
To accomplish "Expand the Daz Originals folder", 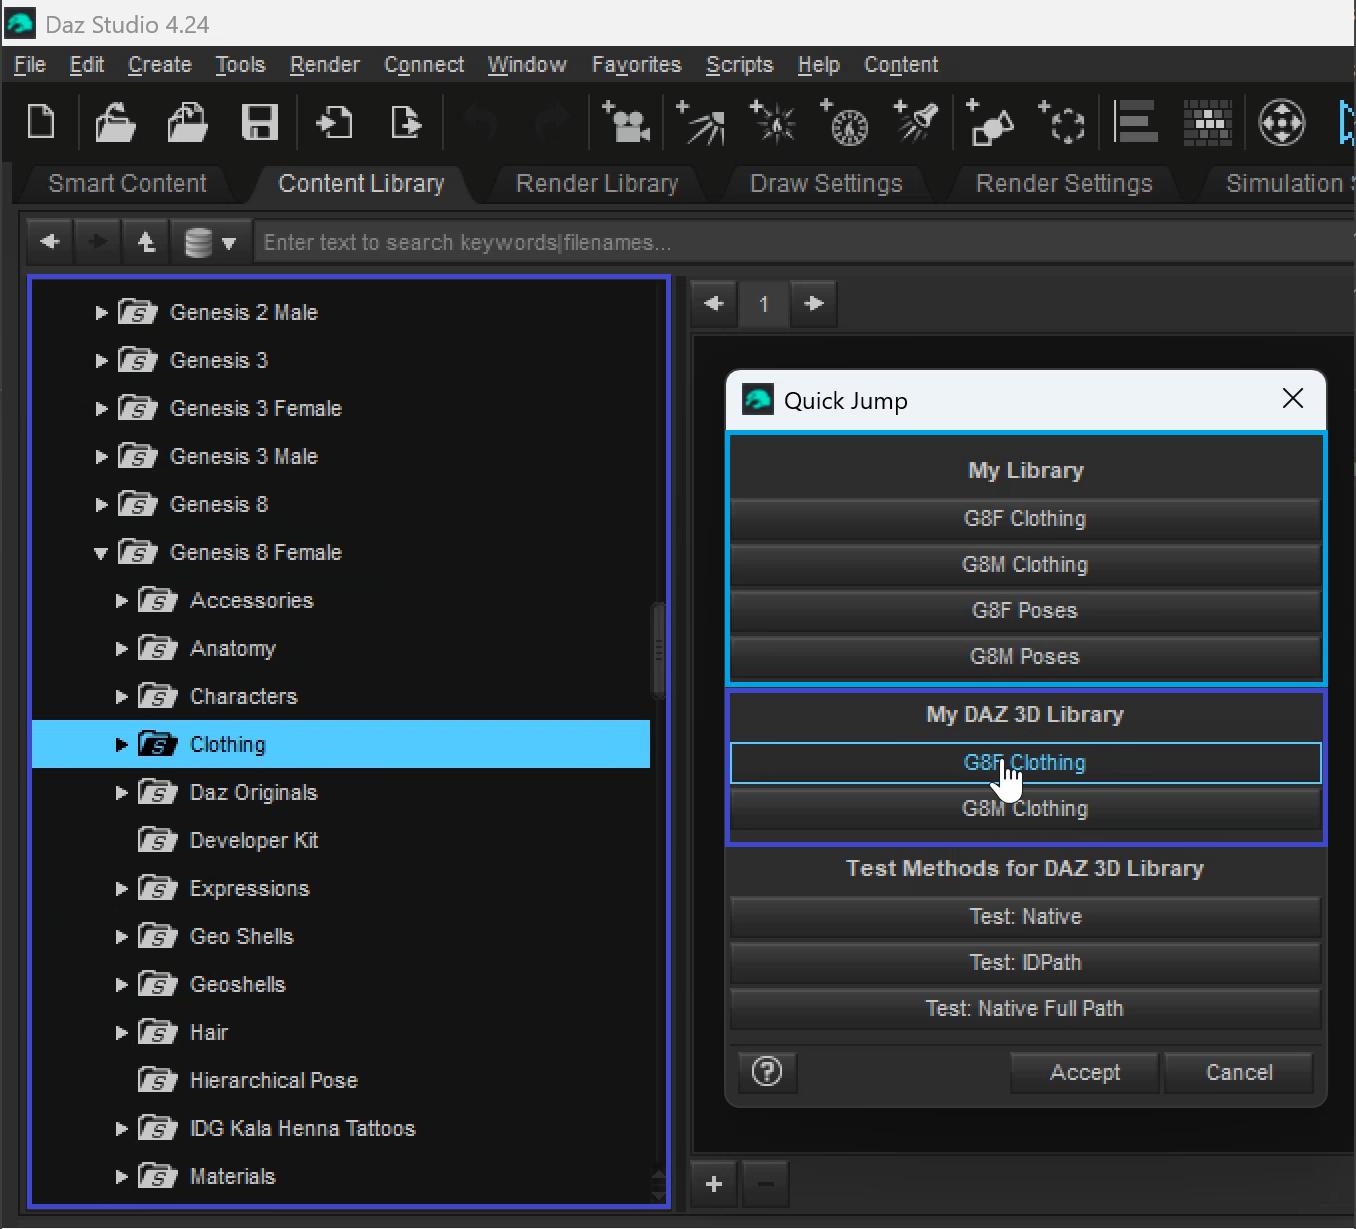I will click(x=121, y=792).
